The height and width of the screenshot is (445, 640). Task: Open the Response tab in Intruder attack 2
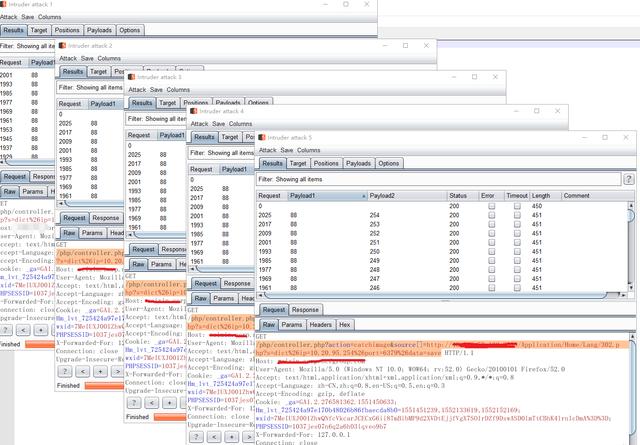(x=106, y=218)
